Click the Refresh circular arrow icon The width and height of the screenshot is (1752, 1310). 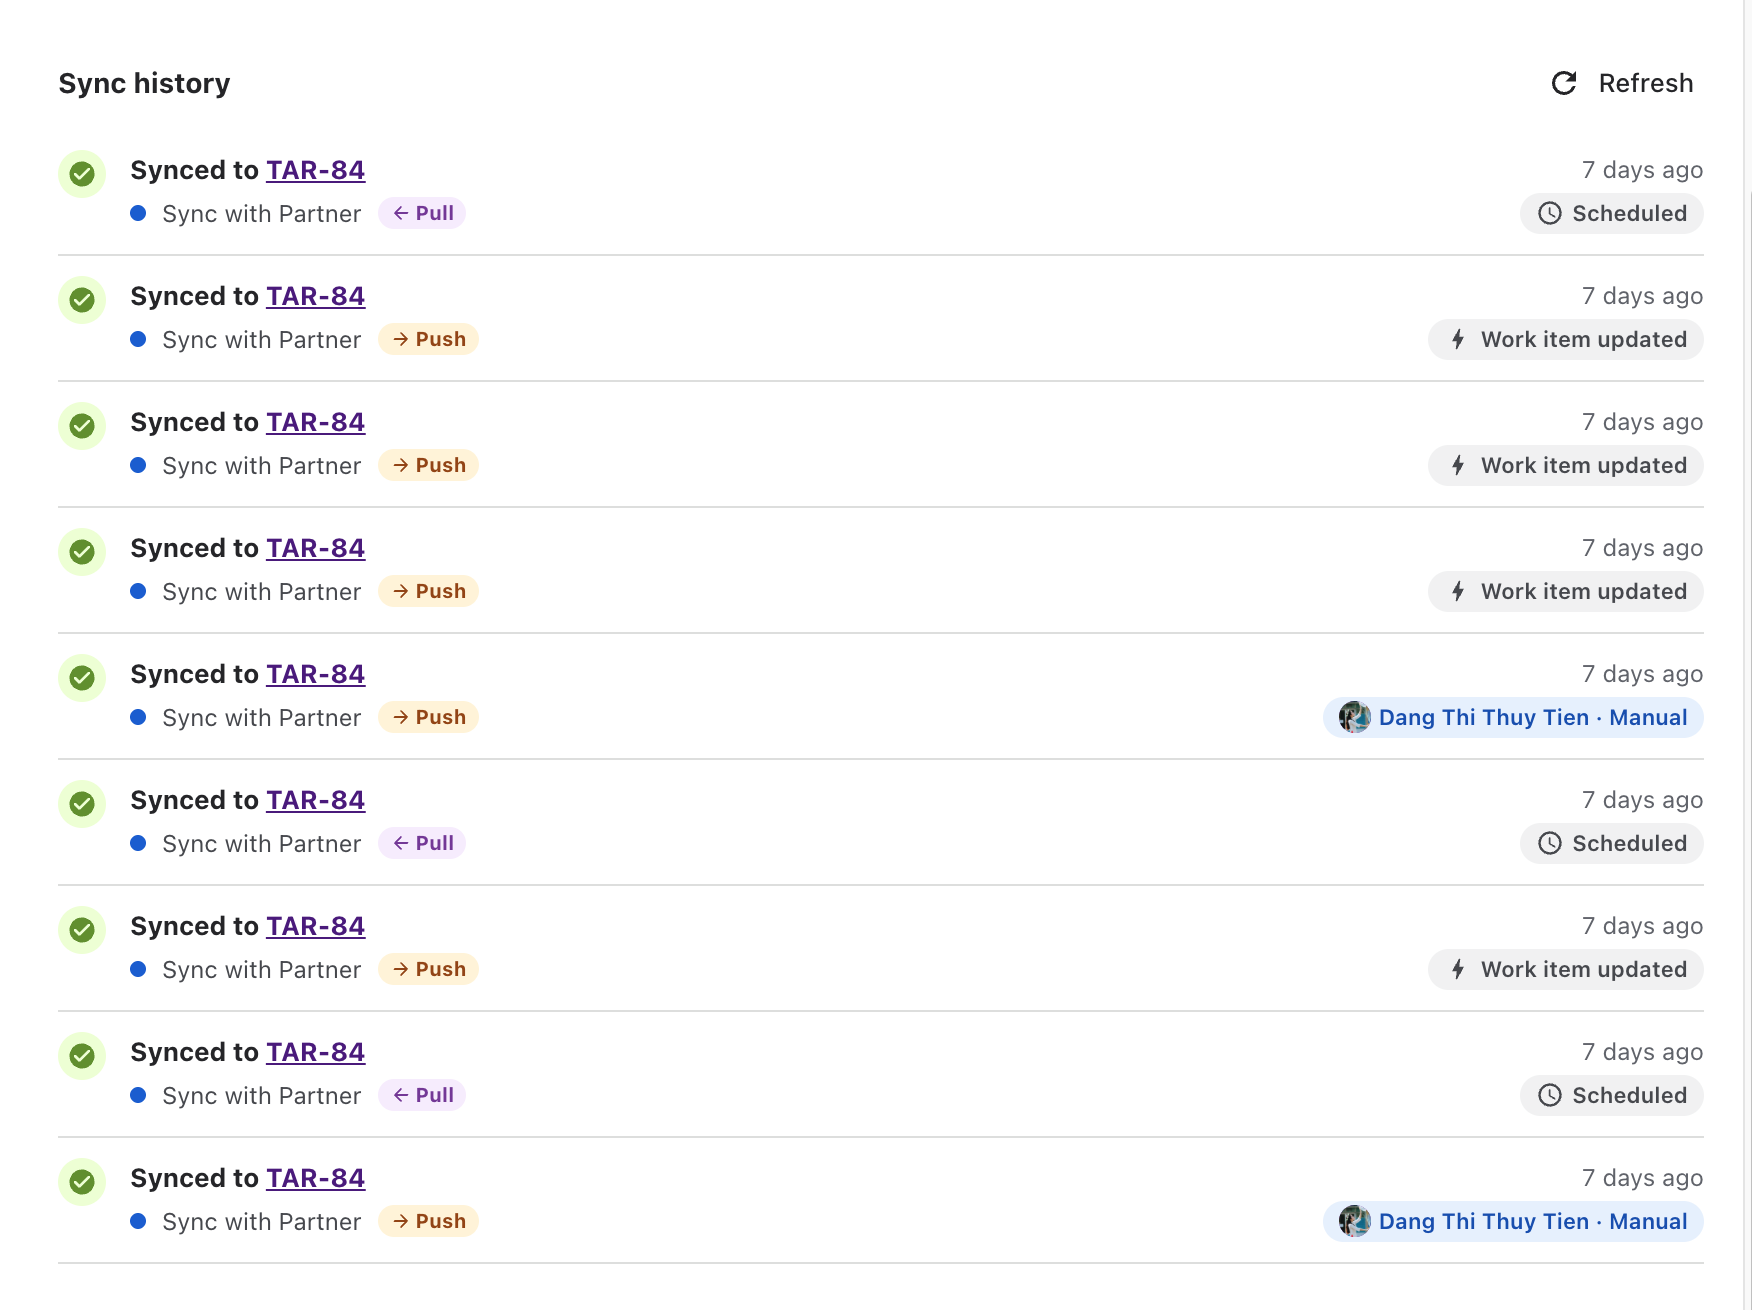click(1564, 83)
